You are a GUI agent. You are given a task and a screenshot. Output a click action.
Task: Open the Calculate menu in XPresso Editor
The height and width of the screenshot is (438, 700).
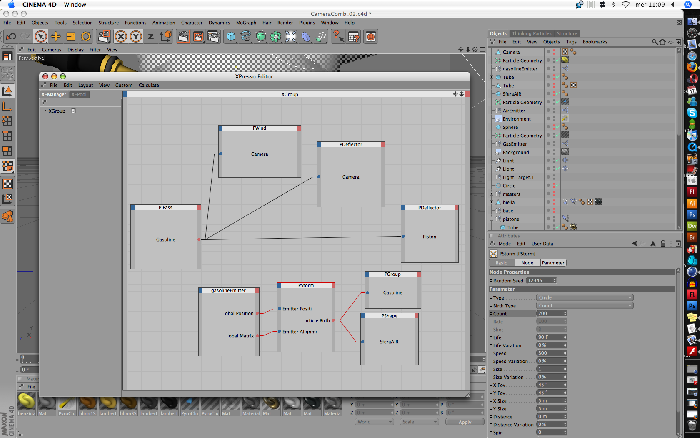click(x=149, y=85)
